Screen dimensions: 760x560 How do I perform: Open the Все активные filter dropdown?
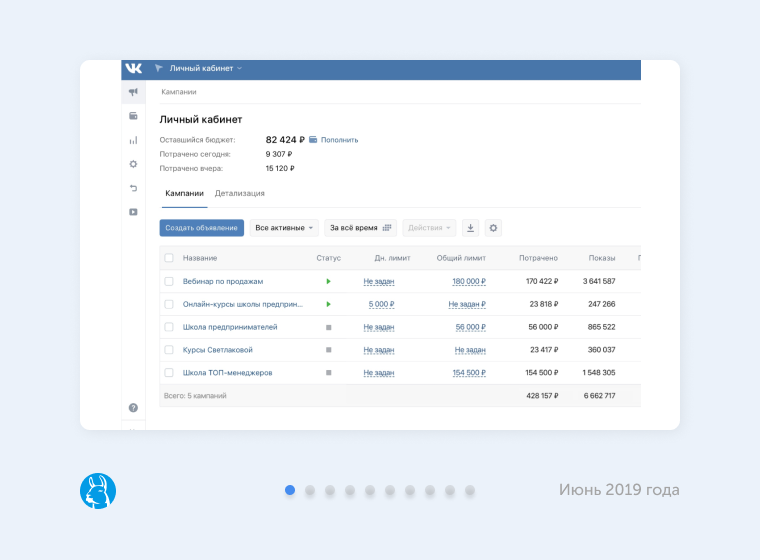tap(284, 228)
